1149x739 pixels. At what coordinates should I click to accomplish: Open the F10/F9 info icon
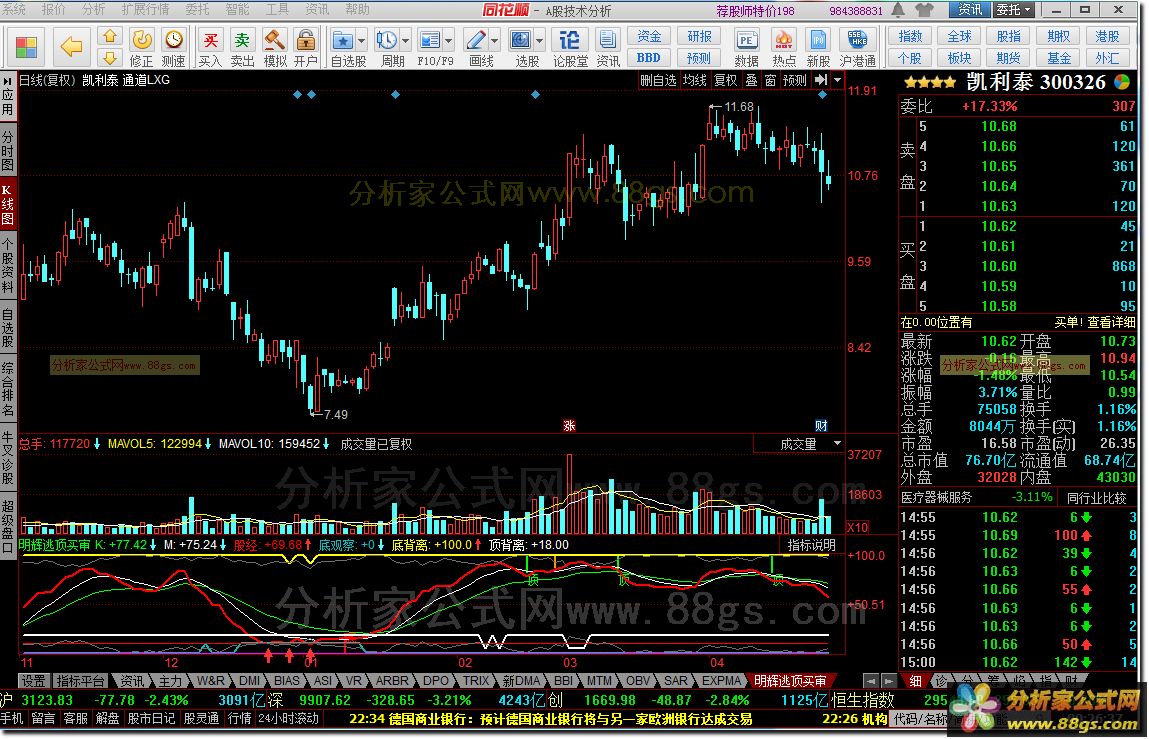430,40
